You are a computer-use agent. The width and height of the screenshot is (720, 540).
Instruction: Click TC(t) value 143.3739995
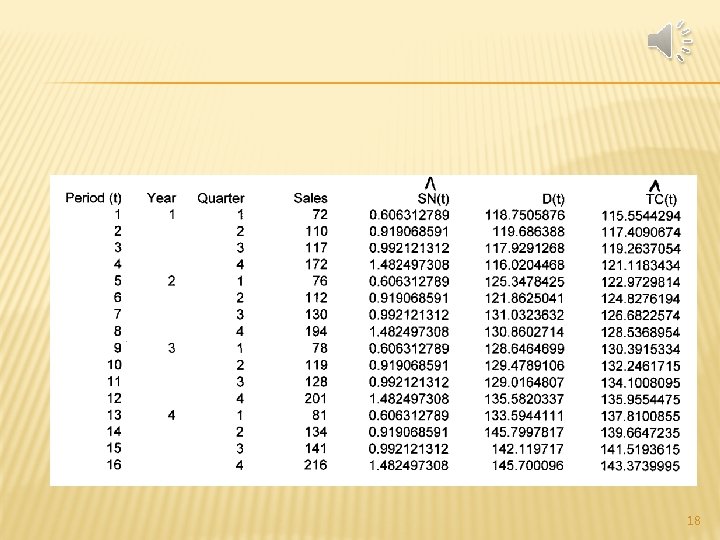pos(641,466)
